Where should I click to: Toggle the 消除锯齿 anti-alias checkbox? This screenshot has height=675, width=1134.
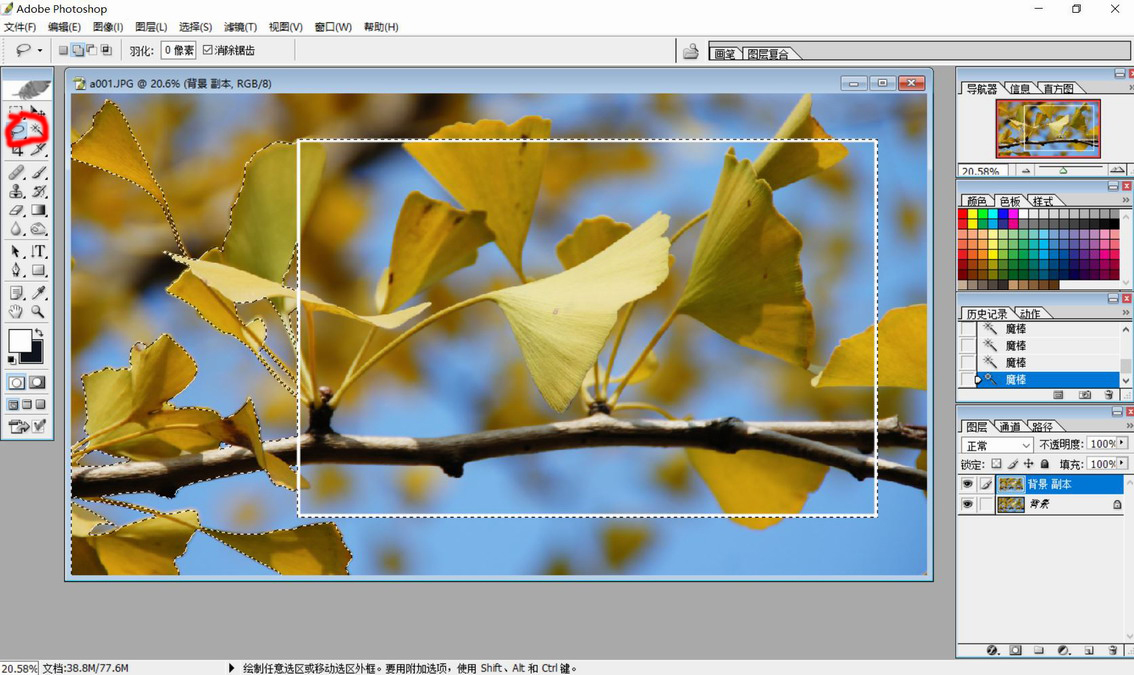tap(208, 50)
